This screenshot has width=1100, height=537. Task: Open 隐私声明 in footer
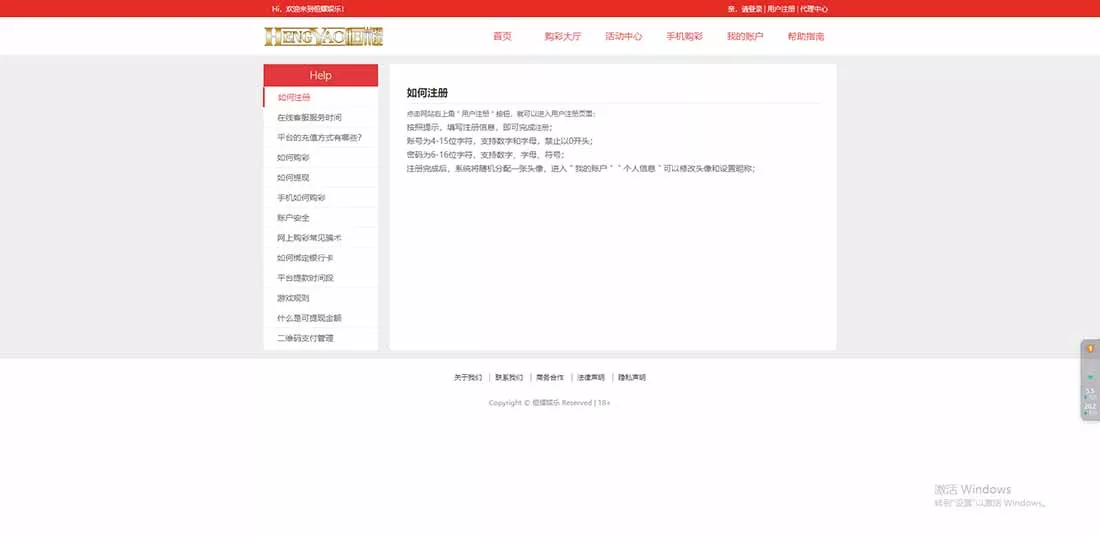pos(632,378)
